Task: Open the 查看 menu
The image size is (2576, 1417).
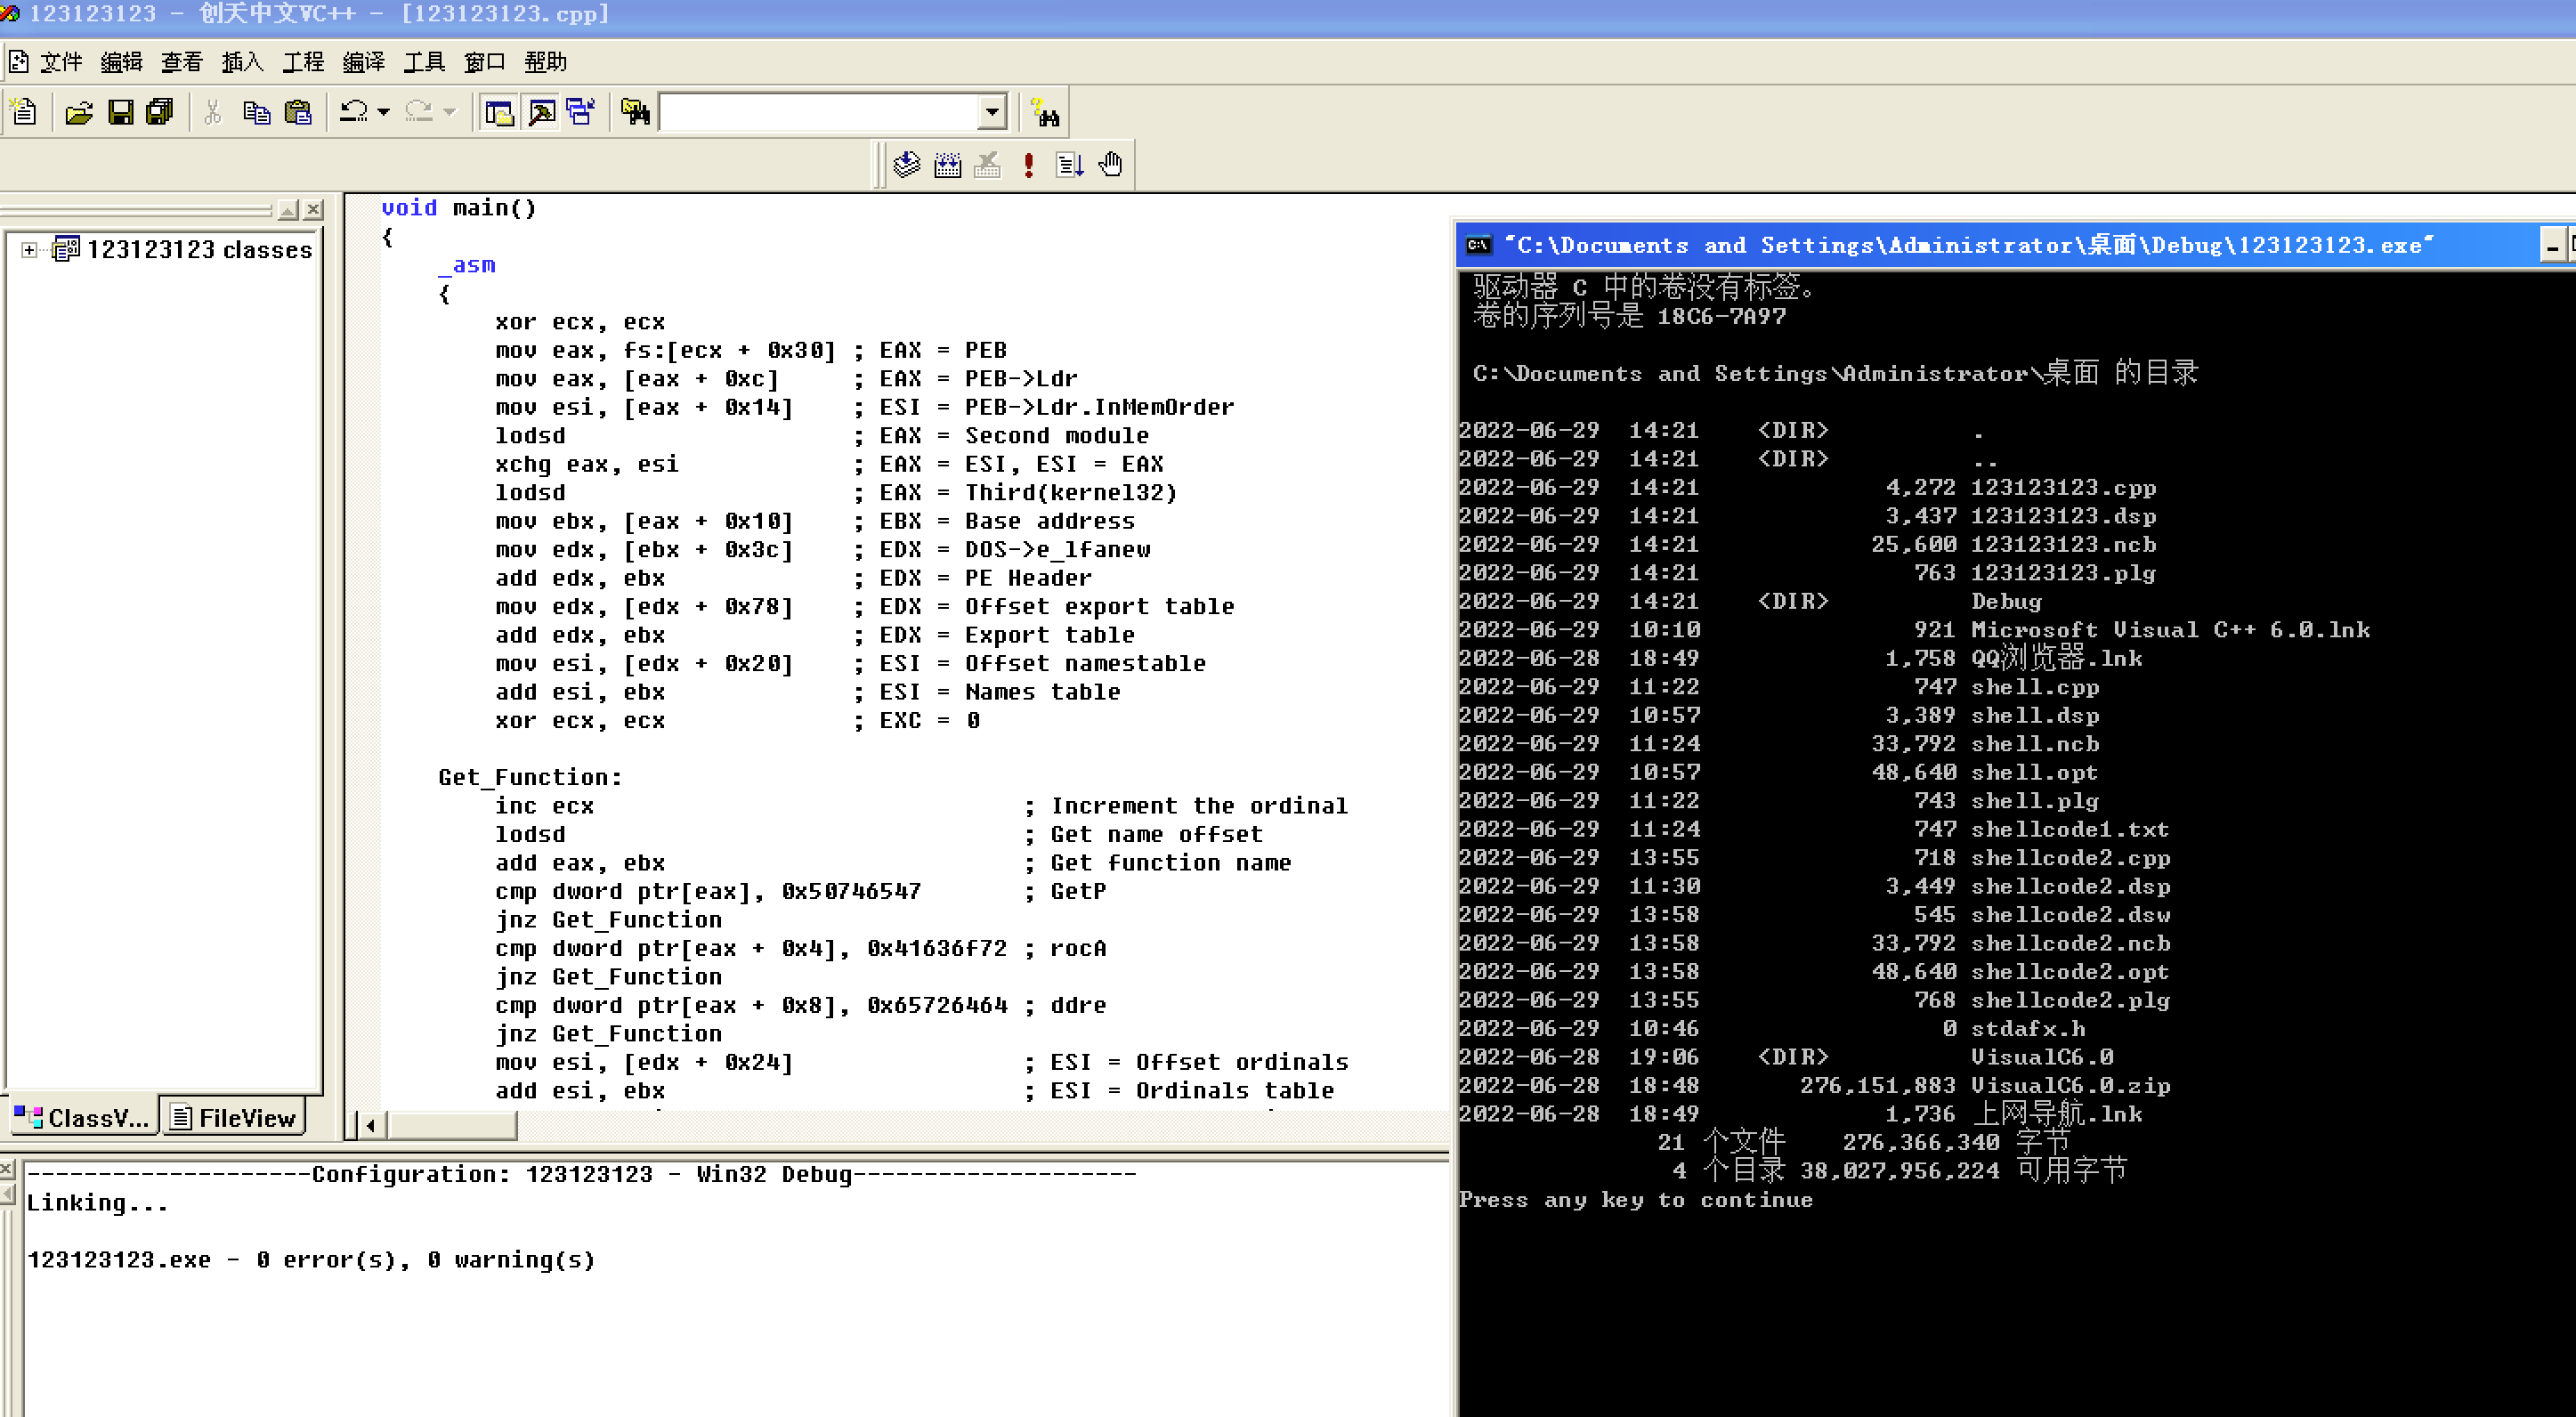Action: (182, 62)
